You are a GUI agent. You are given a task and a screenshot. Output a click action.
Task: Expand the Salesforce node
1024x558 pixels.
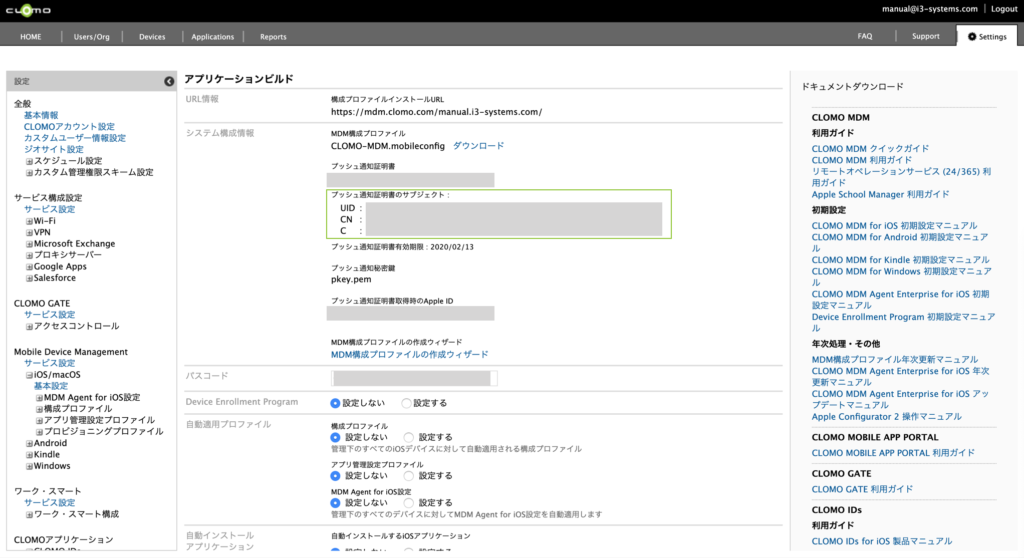coord(29,278)
